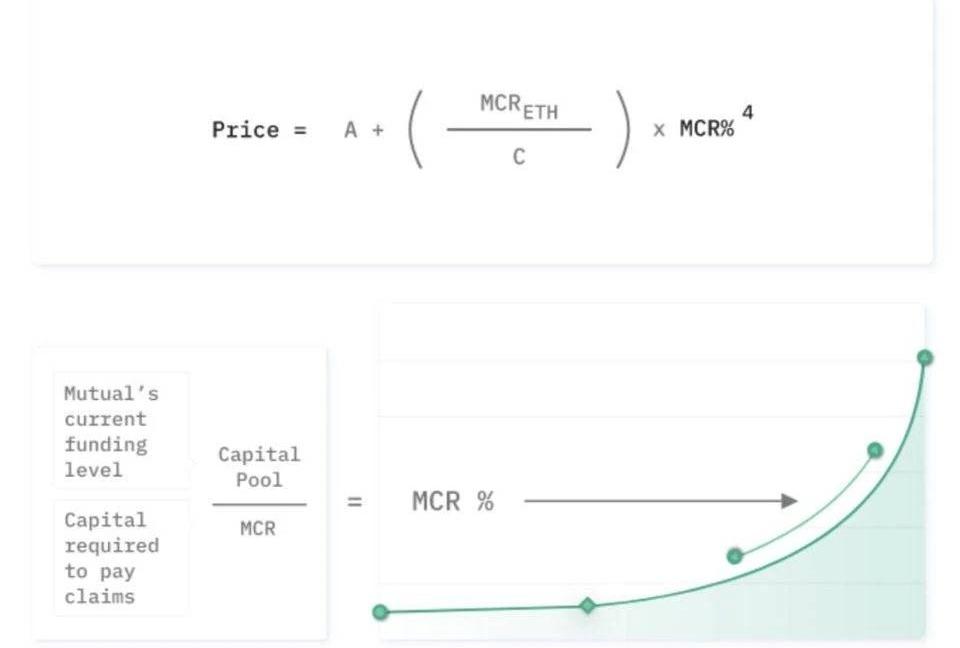Click the multiplication sign before MCR%

point(659,130)
